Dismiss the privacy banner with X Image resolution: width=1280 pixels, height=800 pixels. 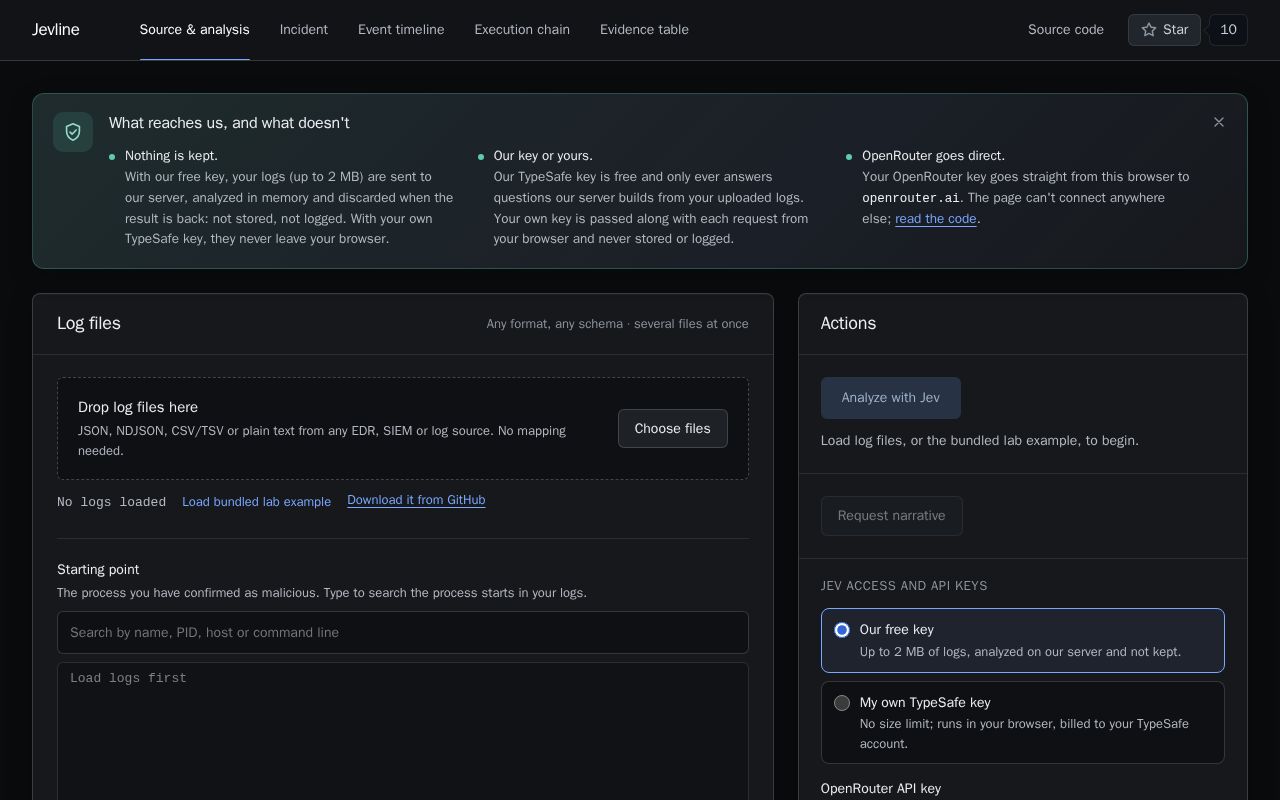pyautogui.click(x=1218, y=122)
